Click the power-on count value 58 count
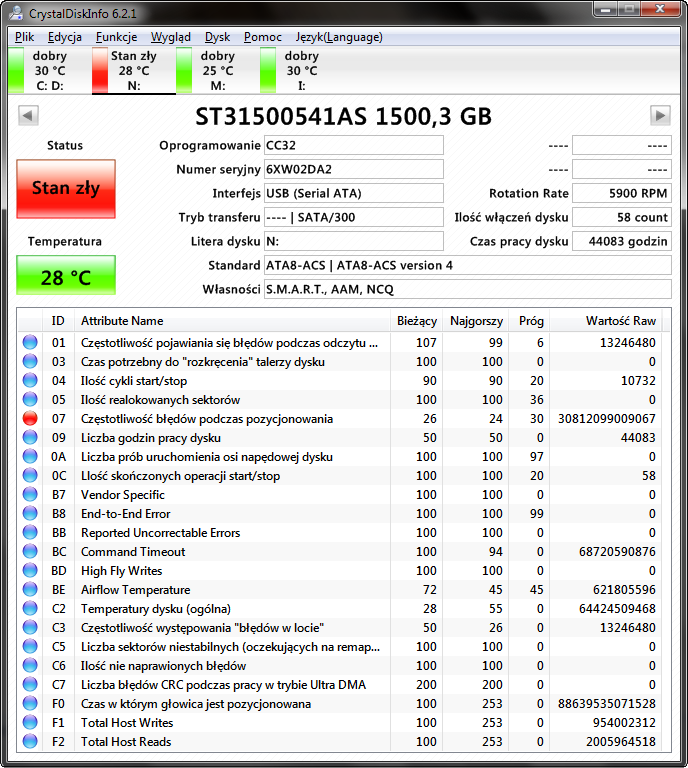688x768 pixels. (x=622, y=217)
